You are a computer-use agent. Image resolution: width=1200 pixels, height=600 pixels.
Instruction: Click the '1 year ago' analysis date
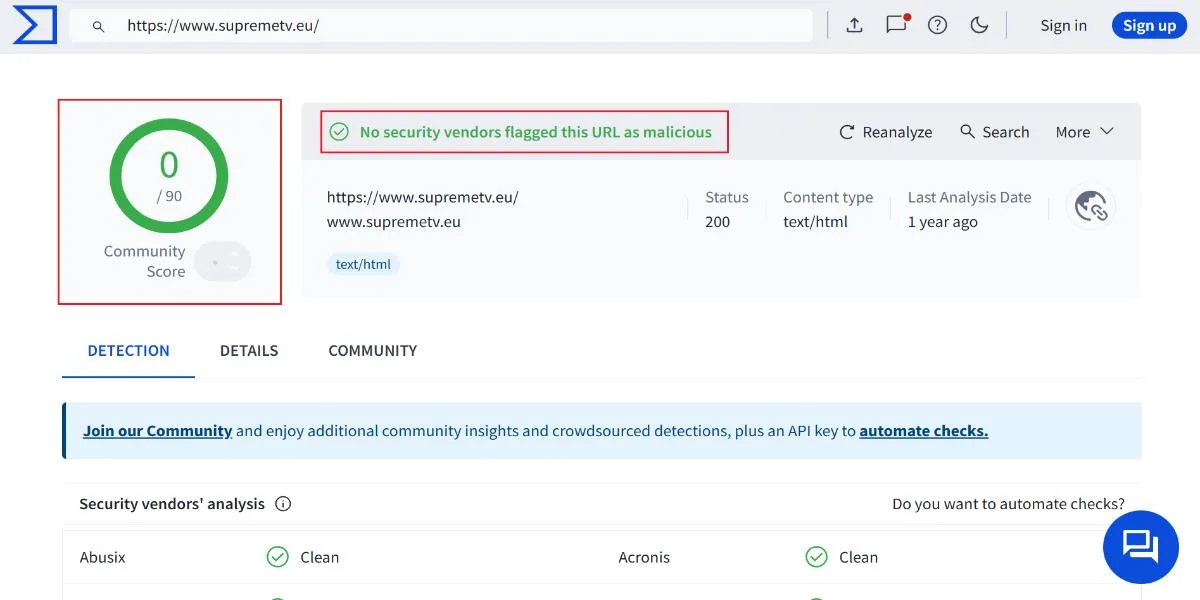pyautogui.click(x=943, y=222)
